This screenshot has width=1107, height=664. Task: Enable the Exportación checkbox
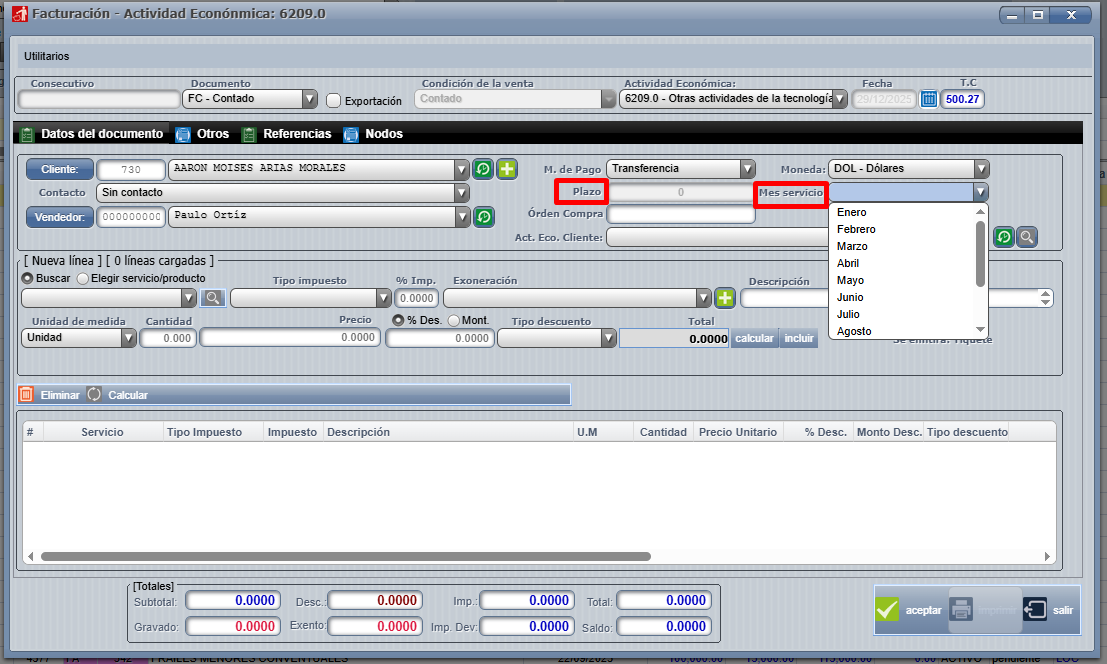[334, 101]
